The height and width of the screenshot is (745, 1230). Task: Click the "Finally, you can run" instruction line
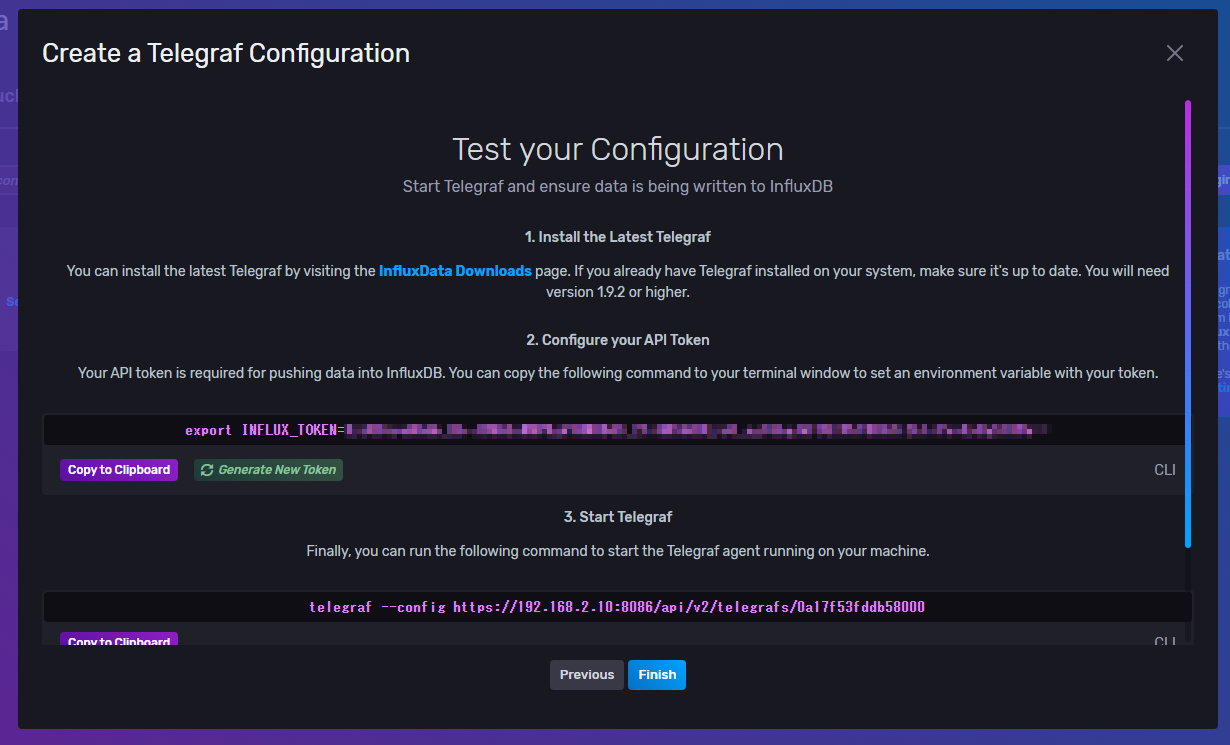618,551
